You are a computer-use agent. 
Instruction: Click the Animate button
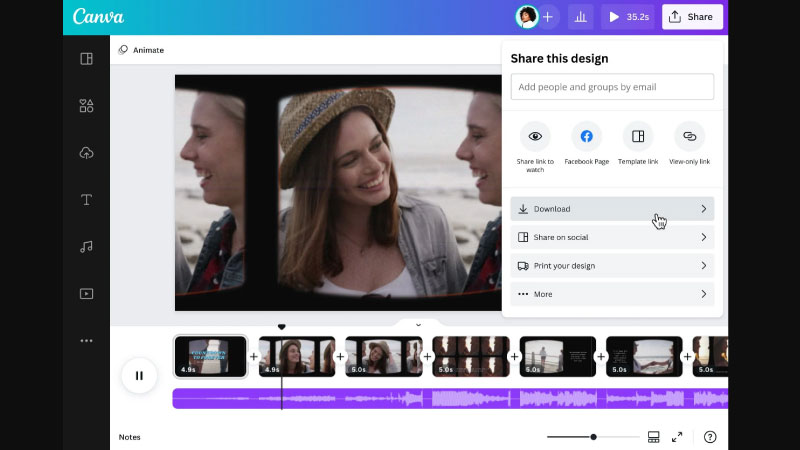(x=141, y=50)
